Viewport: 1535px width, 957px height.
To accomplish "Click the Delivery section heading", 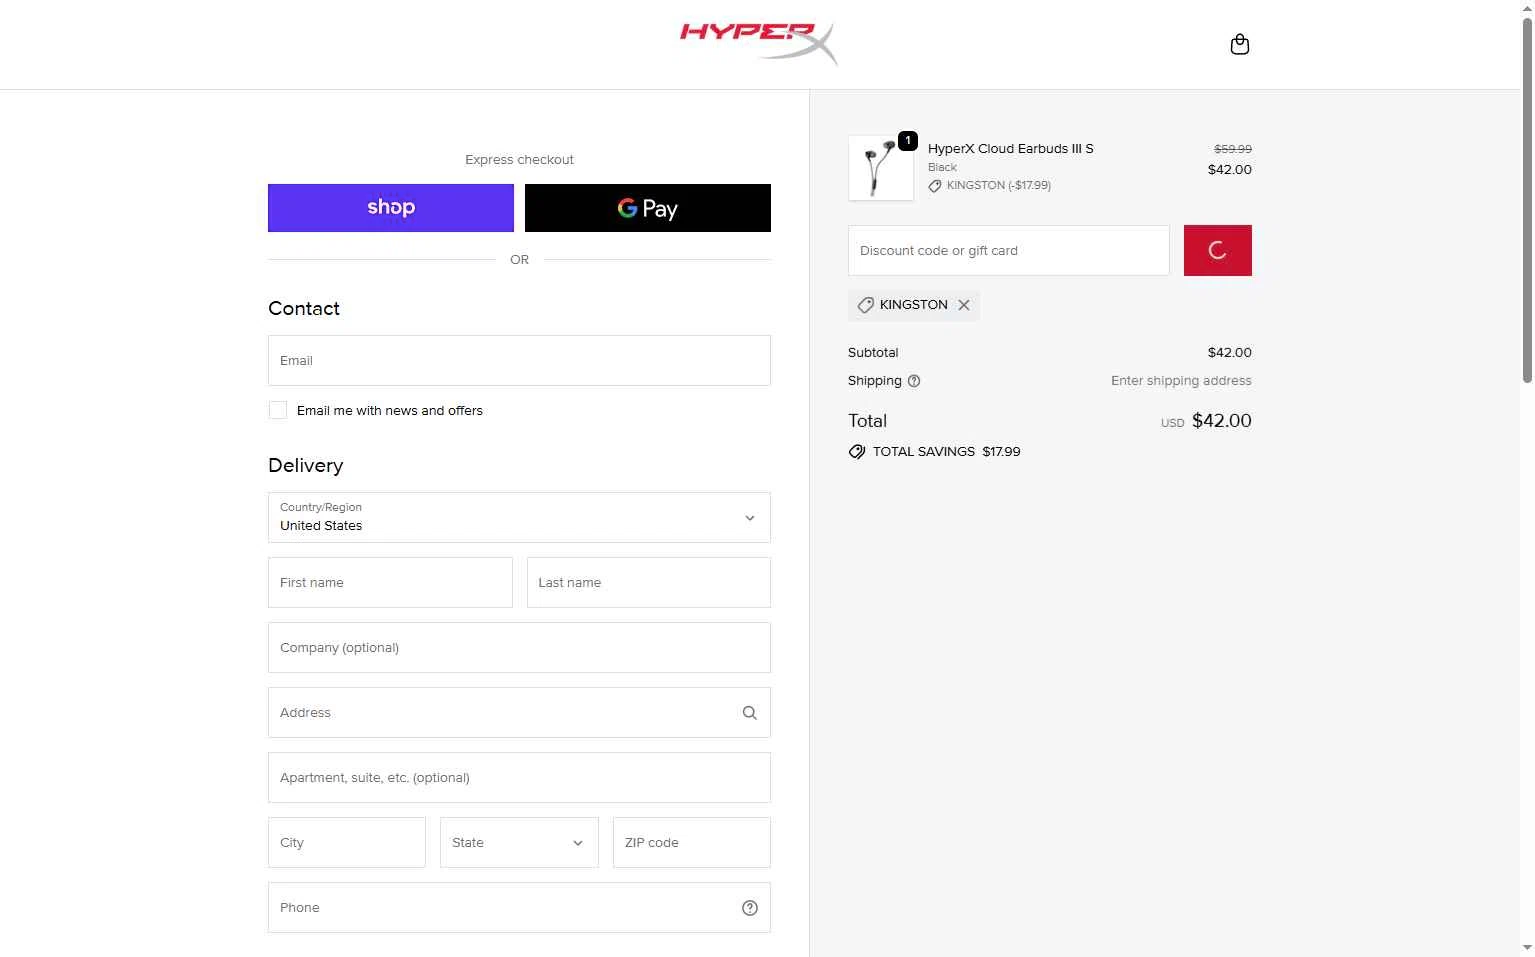I will [306, 466].
